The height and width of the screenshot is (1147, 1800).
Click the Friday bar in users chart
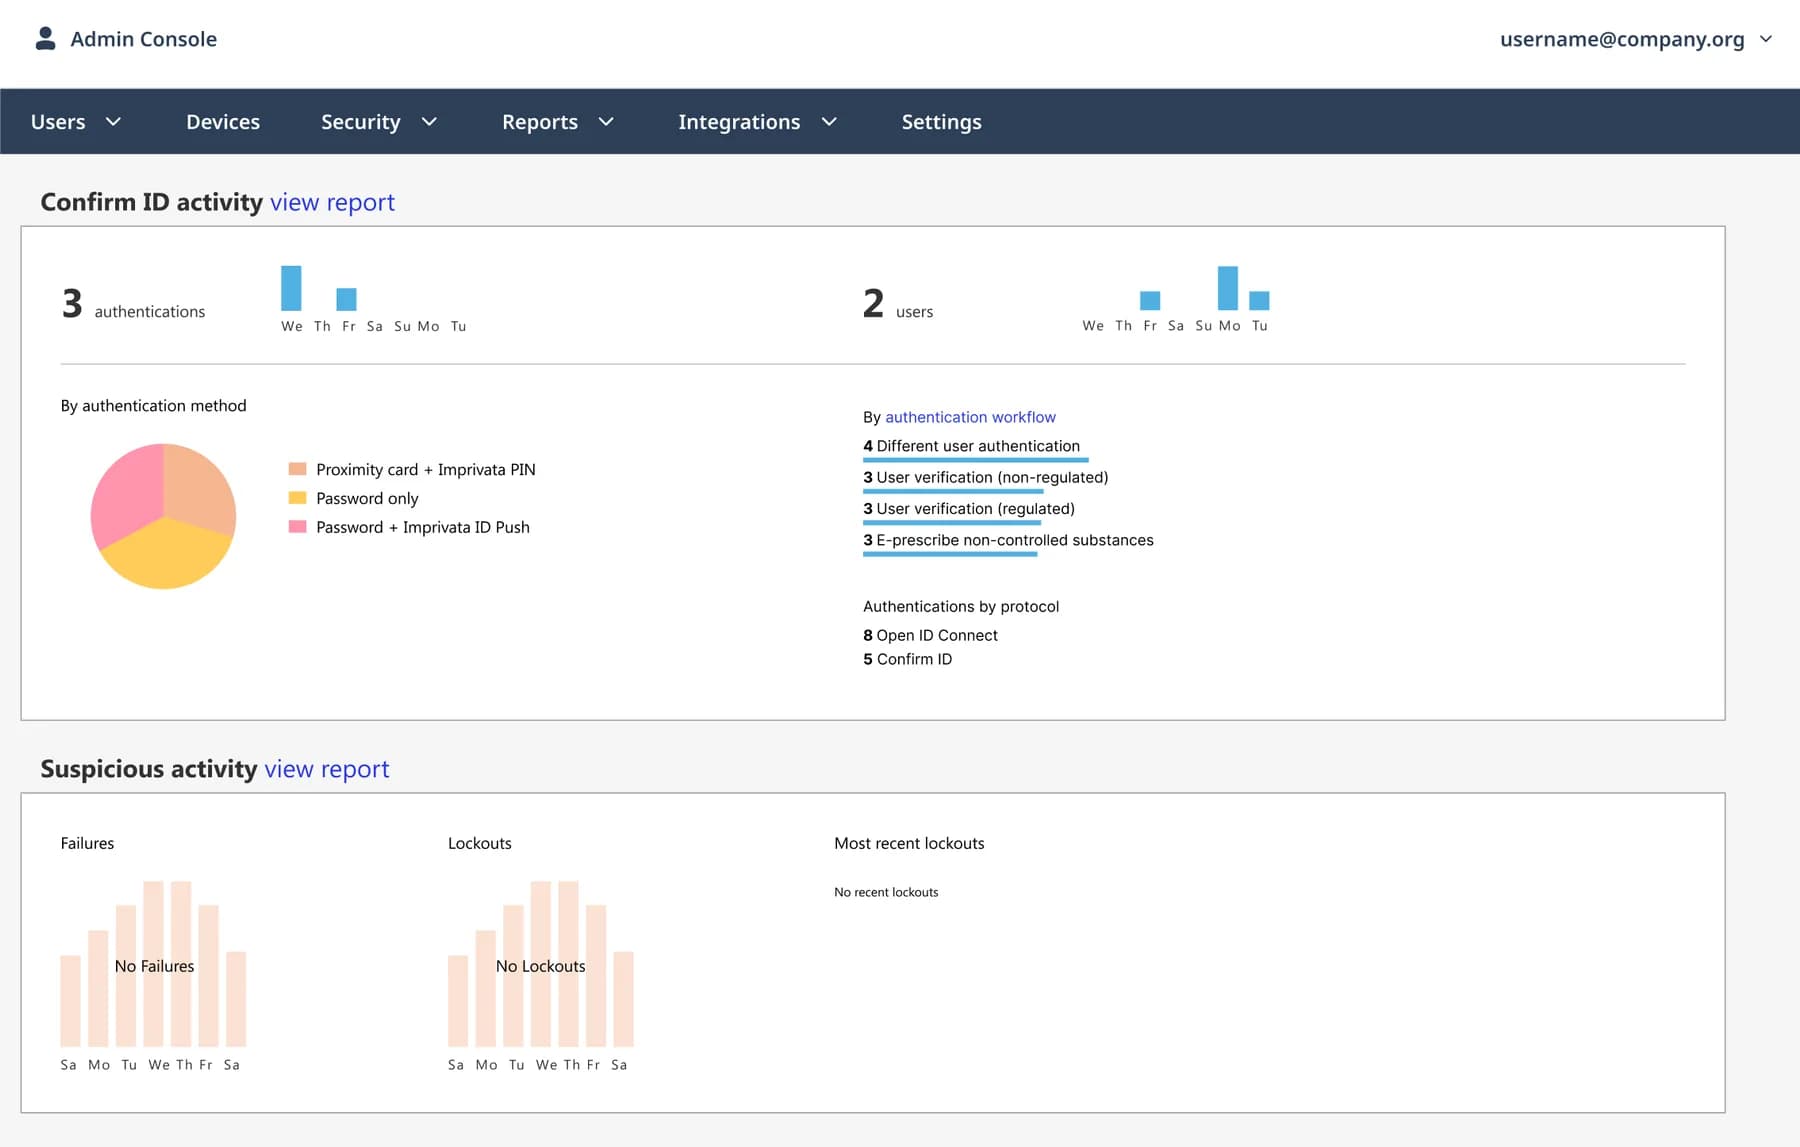(1150, 301)
